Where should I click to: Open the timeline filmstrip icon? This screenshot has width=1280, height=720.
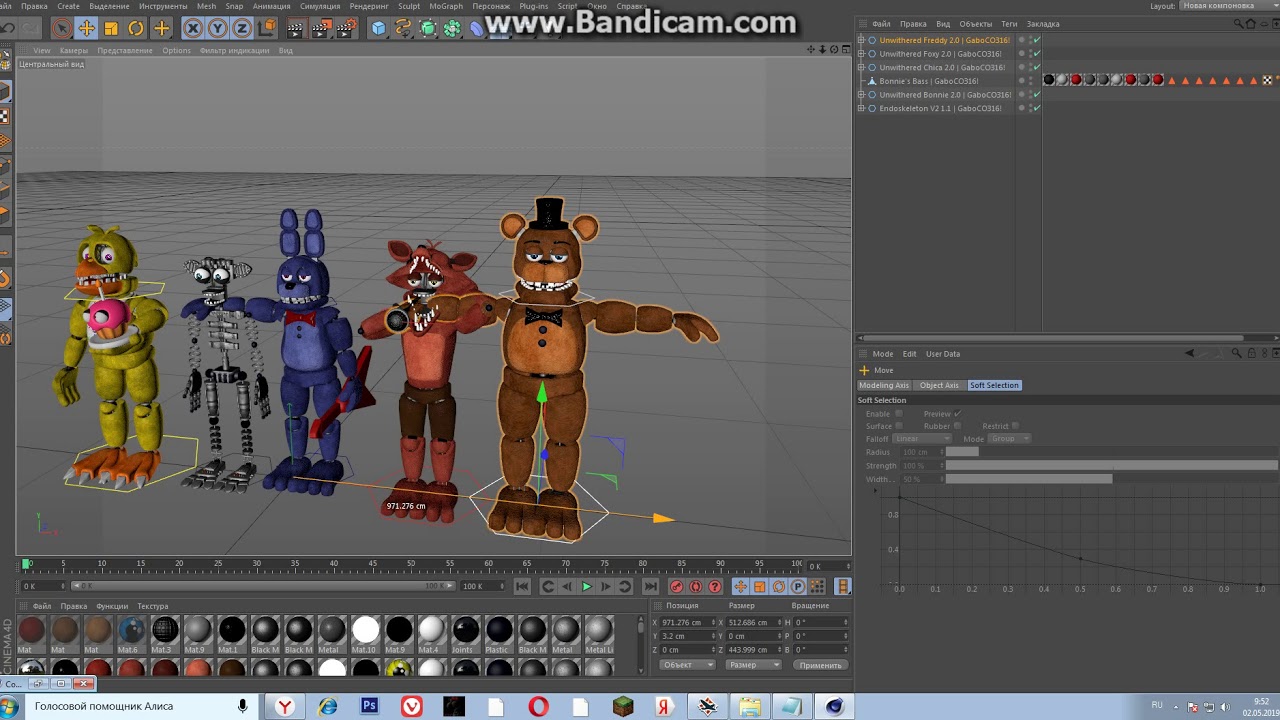pos(843,587)
